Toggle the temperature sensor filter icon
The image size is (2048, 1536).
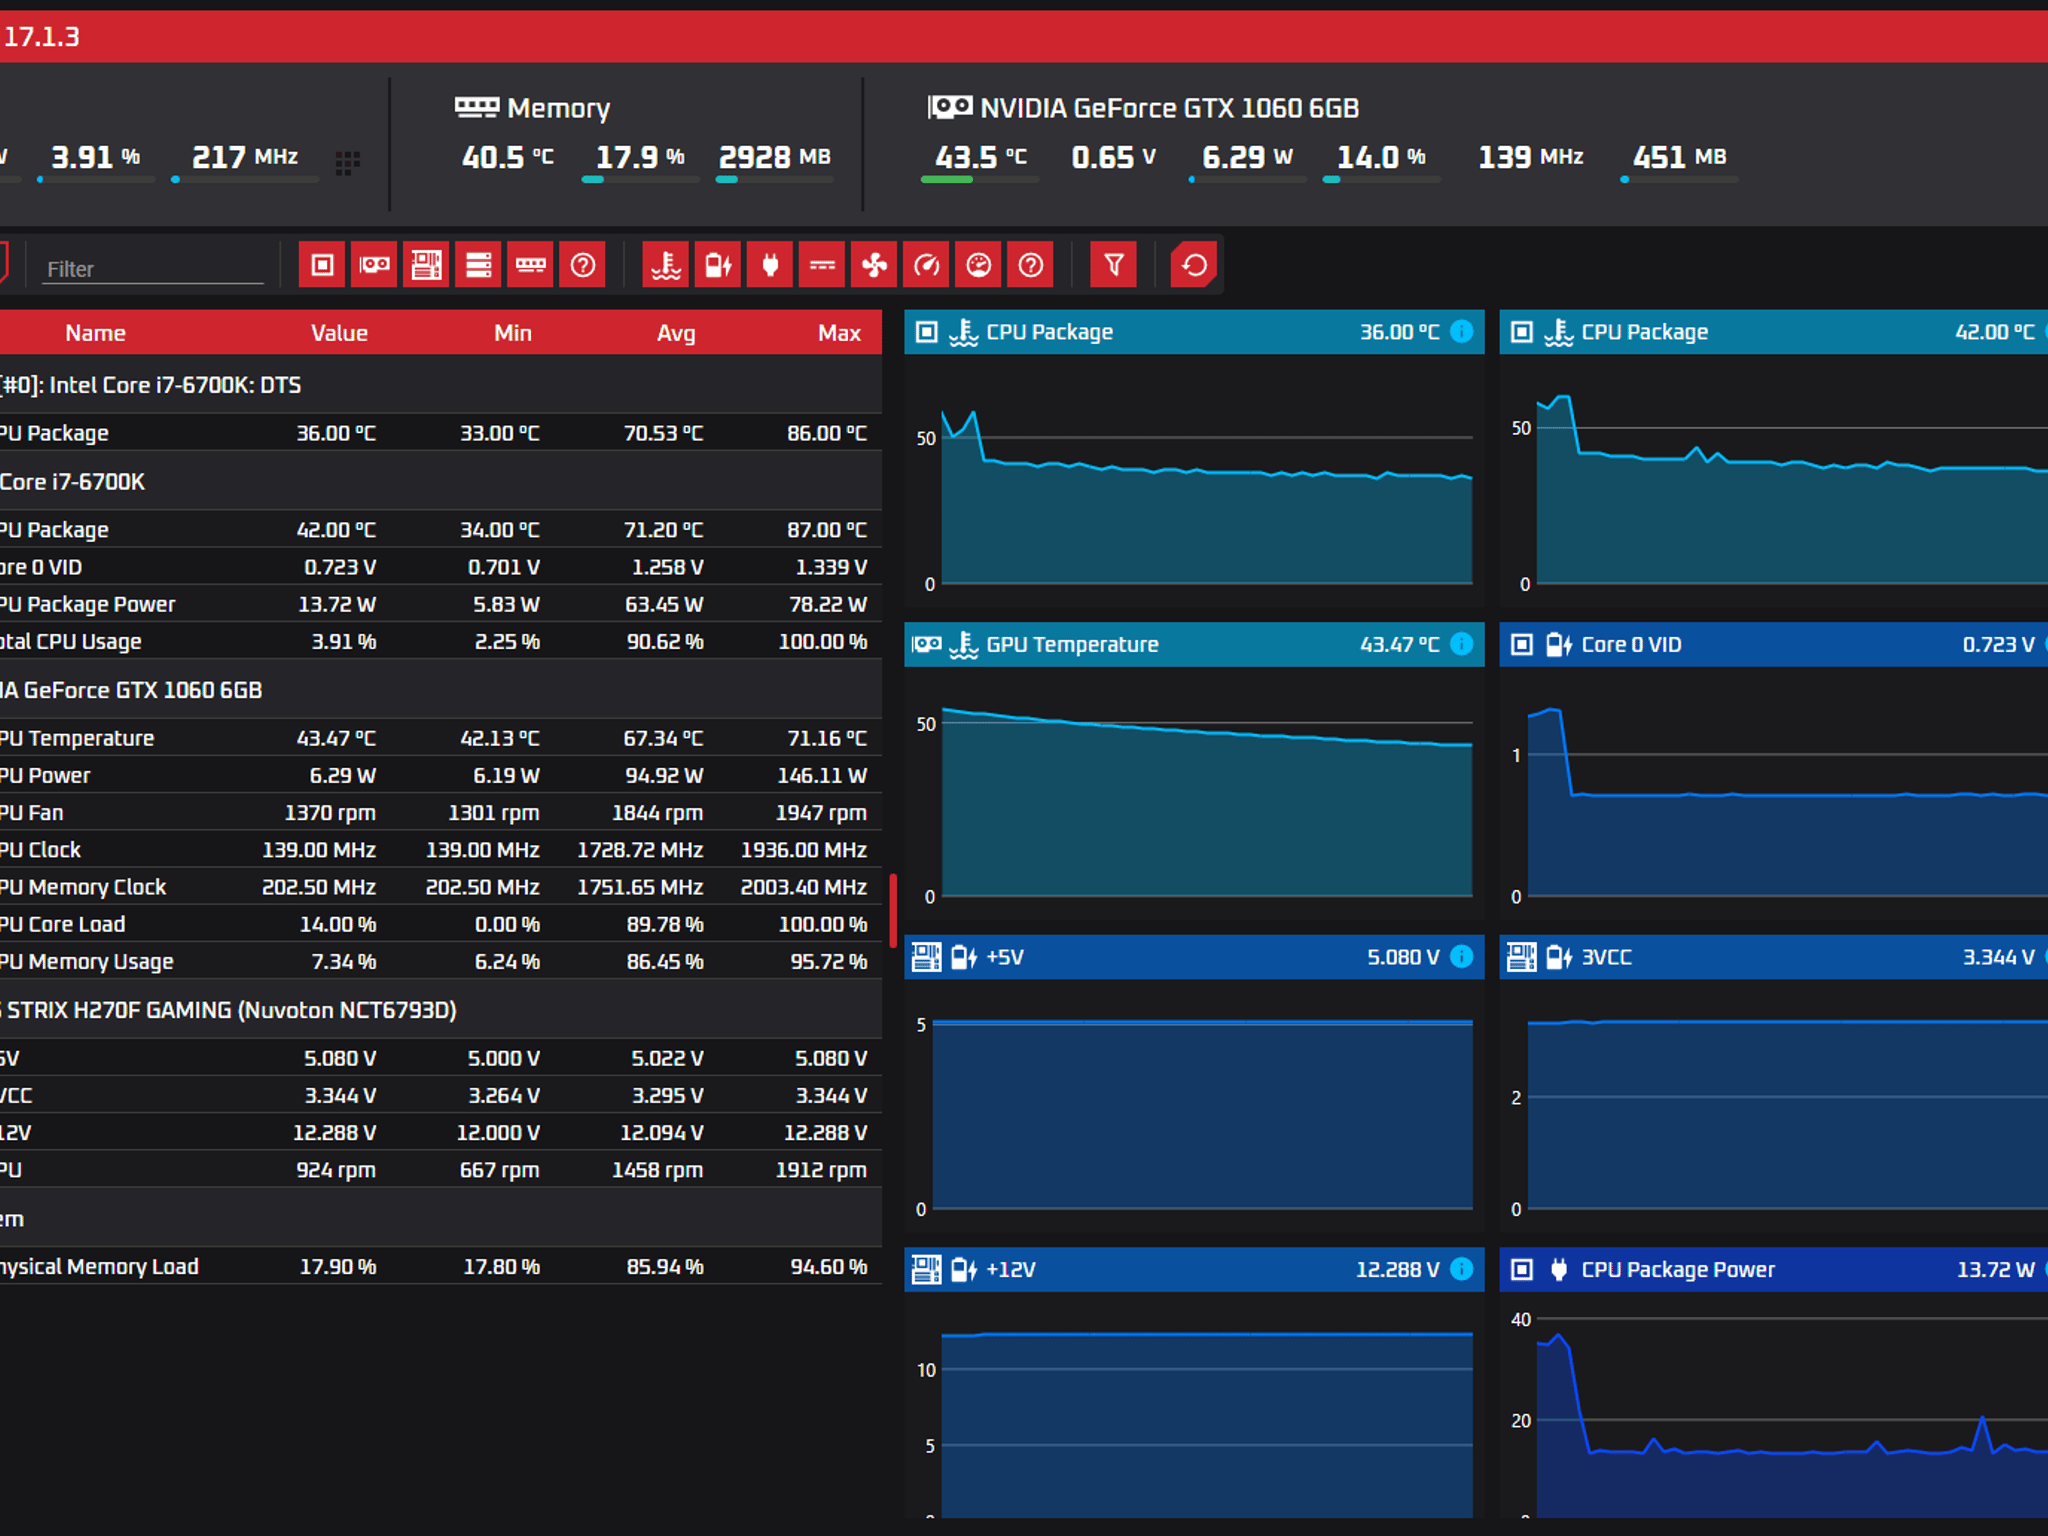tap(666, 265)
